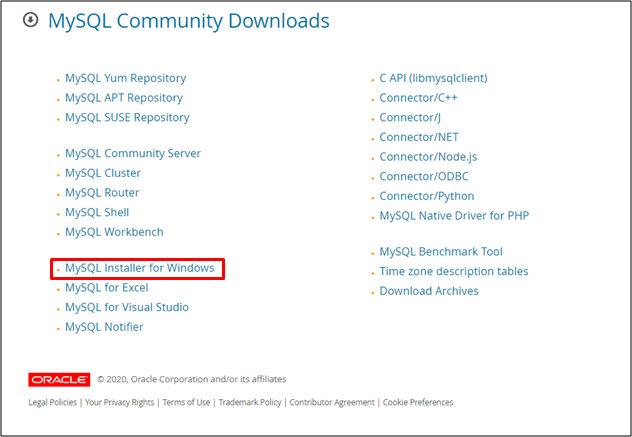Select MySQL Installer for Windows
This screenshot has height=437, width=632.
pos(139,268)
